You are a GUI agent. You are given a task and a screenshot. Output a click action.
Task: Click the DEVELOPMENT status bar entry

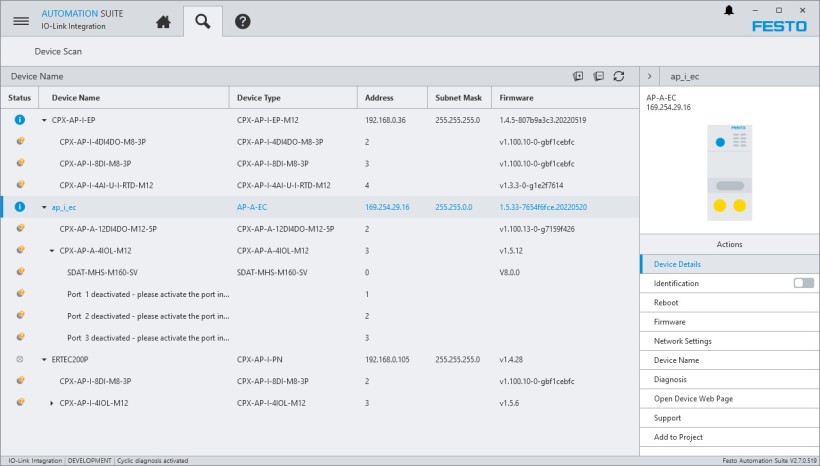click(89, 461)
